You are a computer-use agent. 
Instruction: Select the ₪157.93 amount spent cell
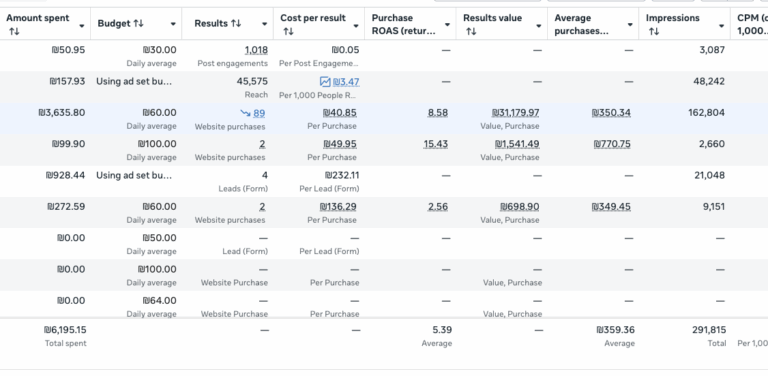pos(67,81)
